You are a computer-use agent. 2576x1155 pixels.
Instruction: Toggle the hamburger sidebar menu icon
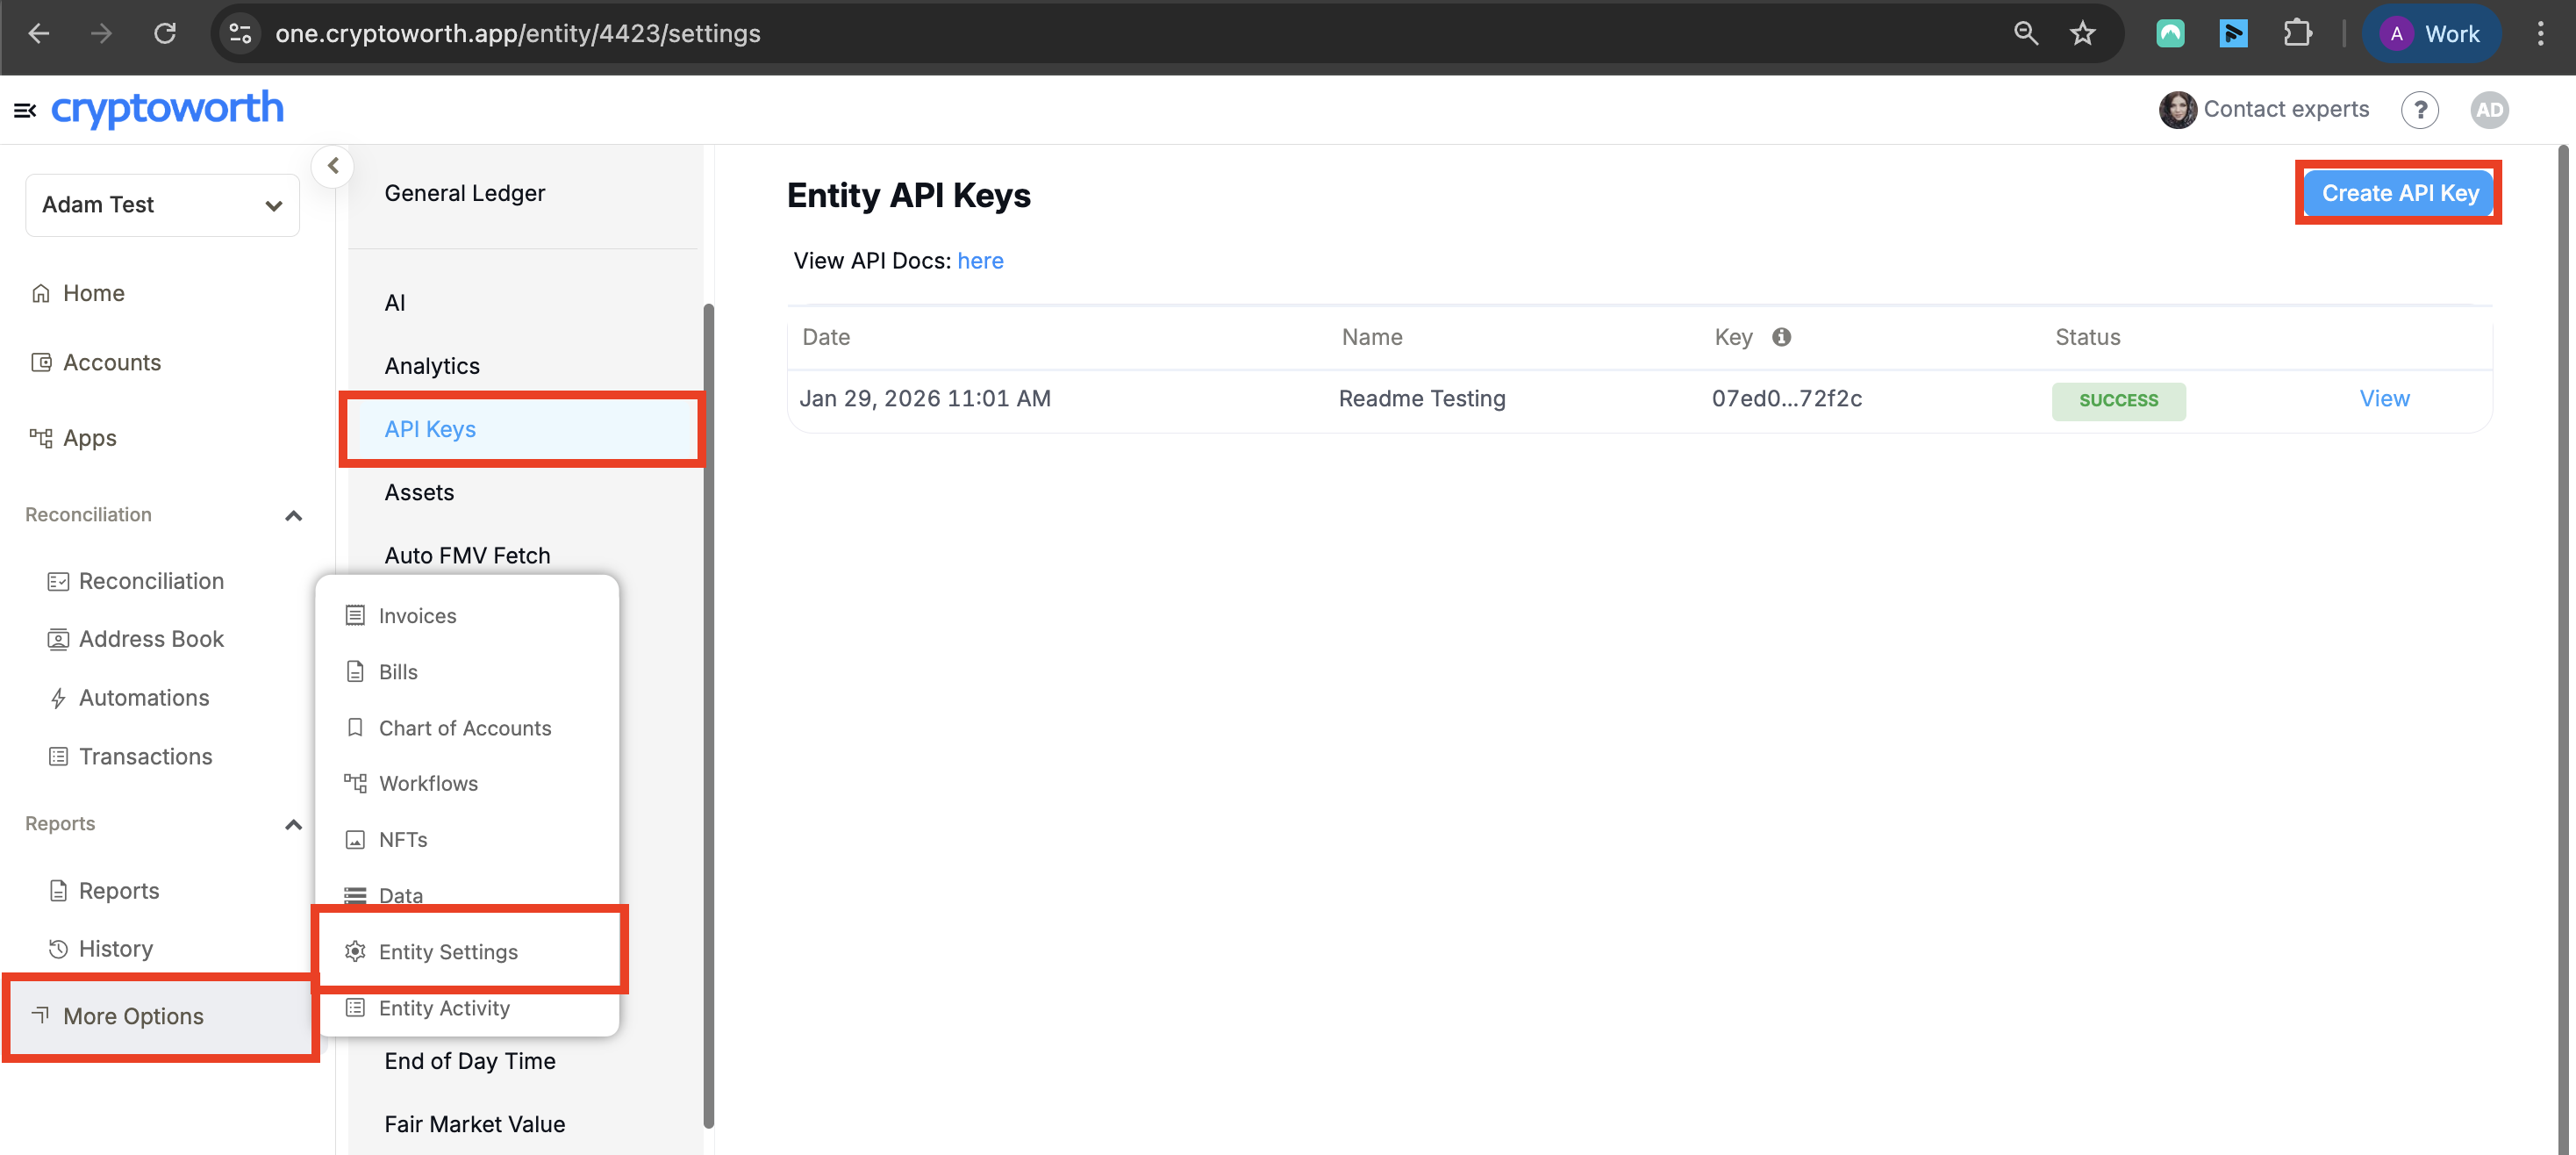click(24, 110)
